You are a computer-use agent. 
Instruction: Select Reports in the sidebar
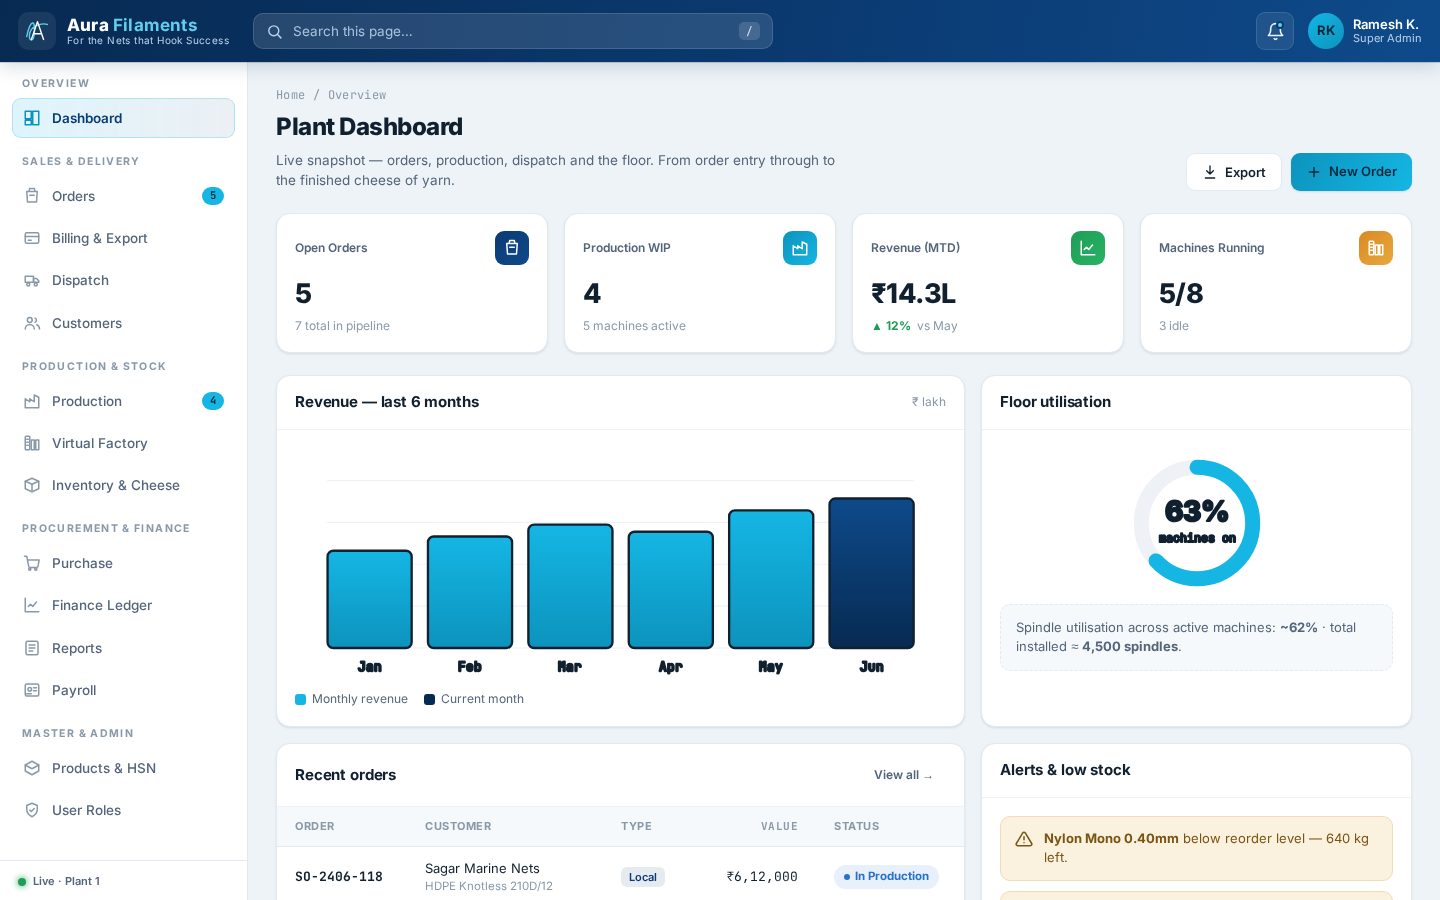[x=123, y=648]
